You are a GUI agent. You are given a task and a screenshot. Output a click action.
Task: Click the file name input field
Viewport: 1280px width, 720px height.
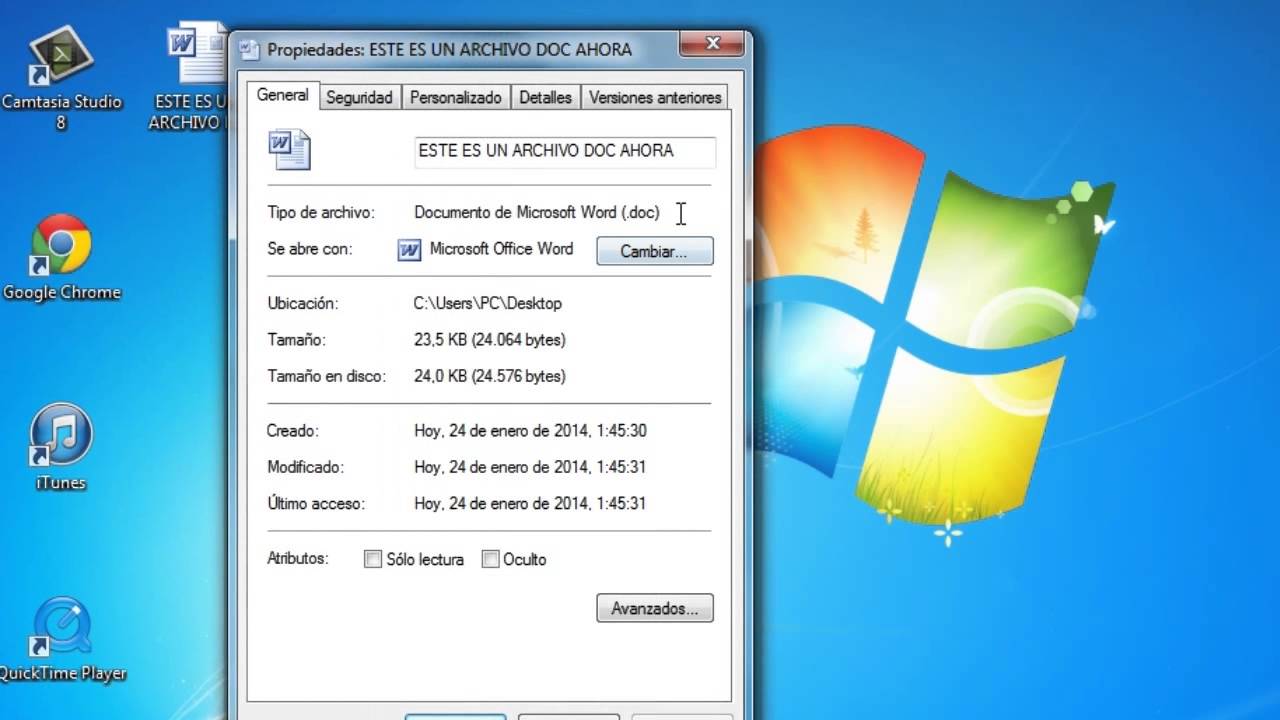(x=565, y=151)
